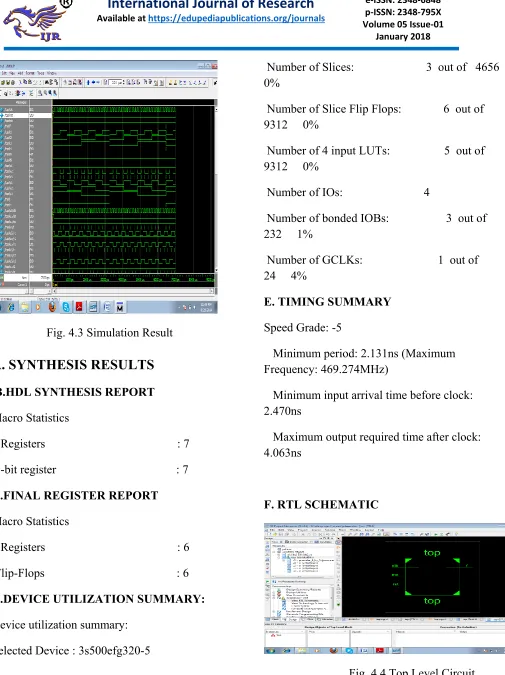The image size is (505, 675).
Task: Click the Number of Slice Flip Flops line
Action: click(374, 116)
